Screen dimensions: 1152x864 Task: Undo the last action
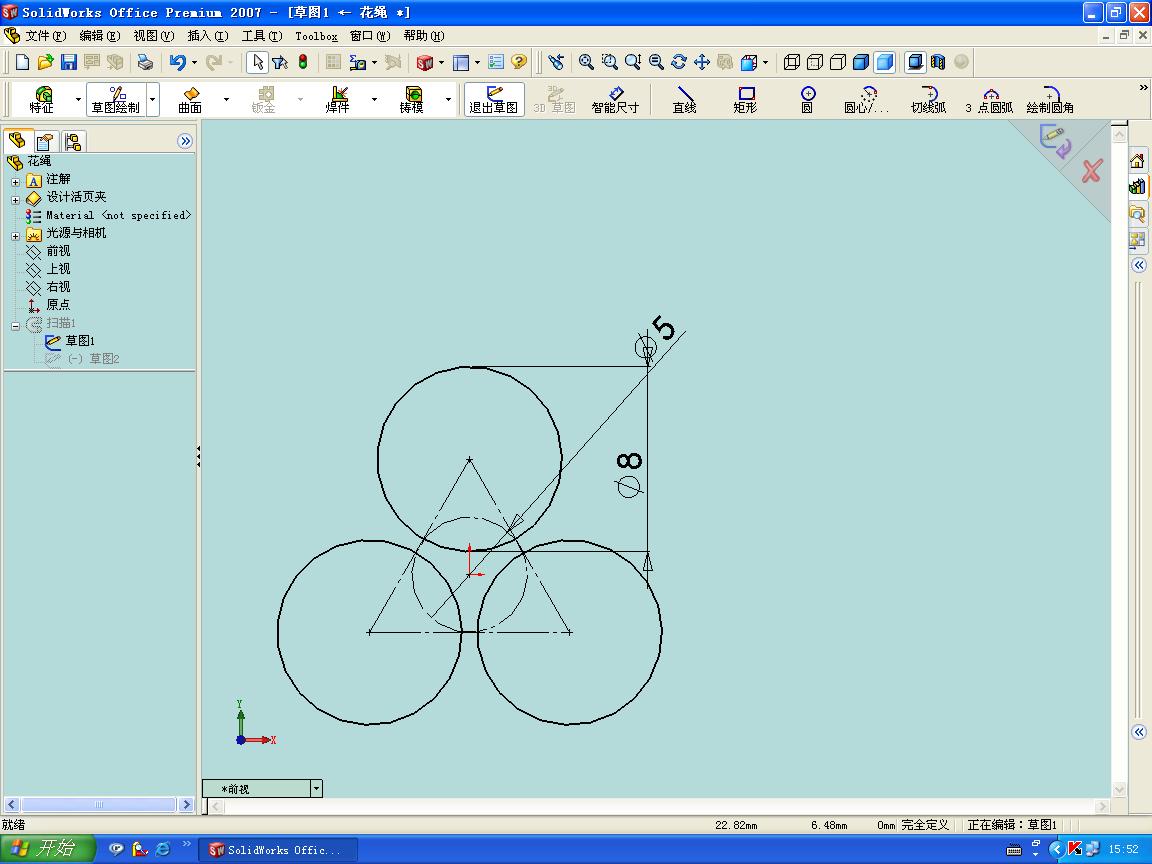click(177, 62)
